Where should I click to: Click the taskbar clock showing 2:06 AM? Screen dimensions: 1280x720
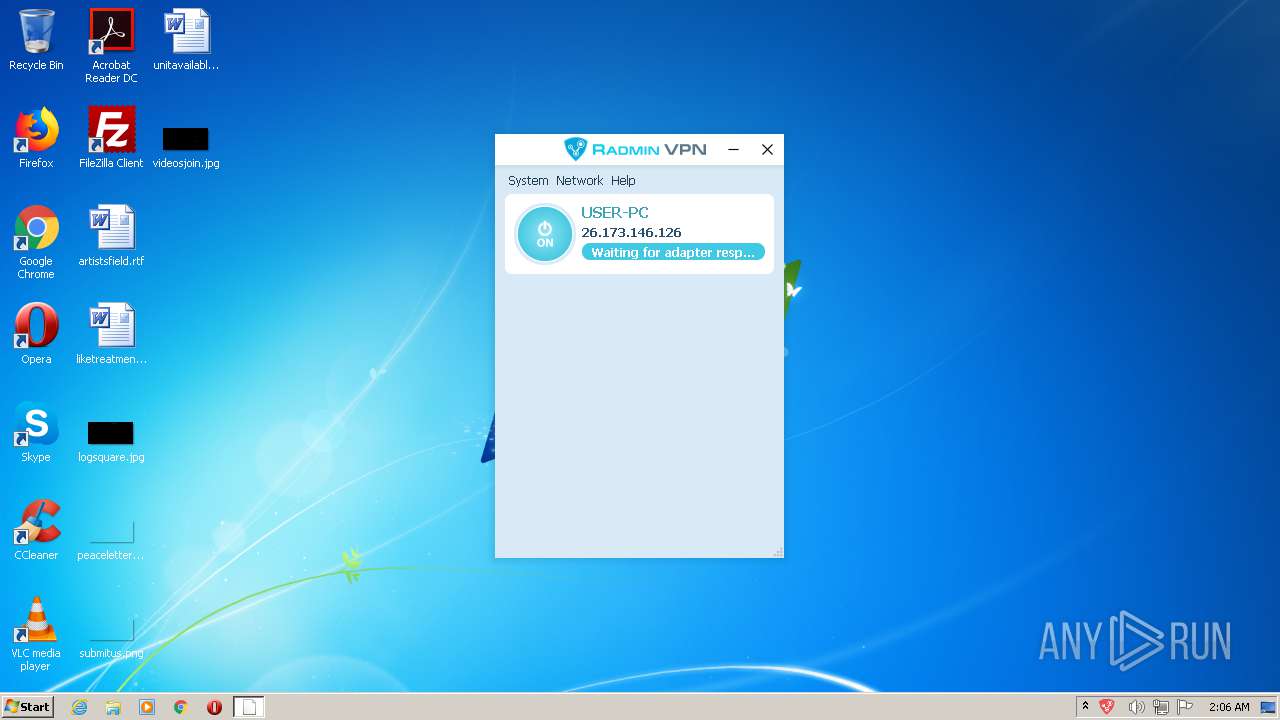point(1229,707)
